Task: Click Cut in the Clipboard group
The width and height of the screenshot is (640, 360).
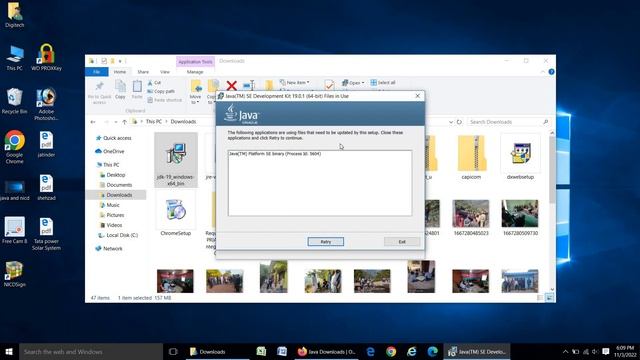Action: coord(154,83)
